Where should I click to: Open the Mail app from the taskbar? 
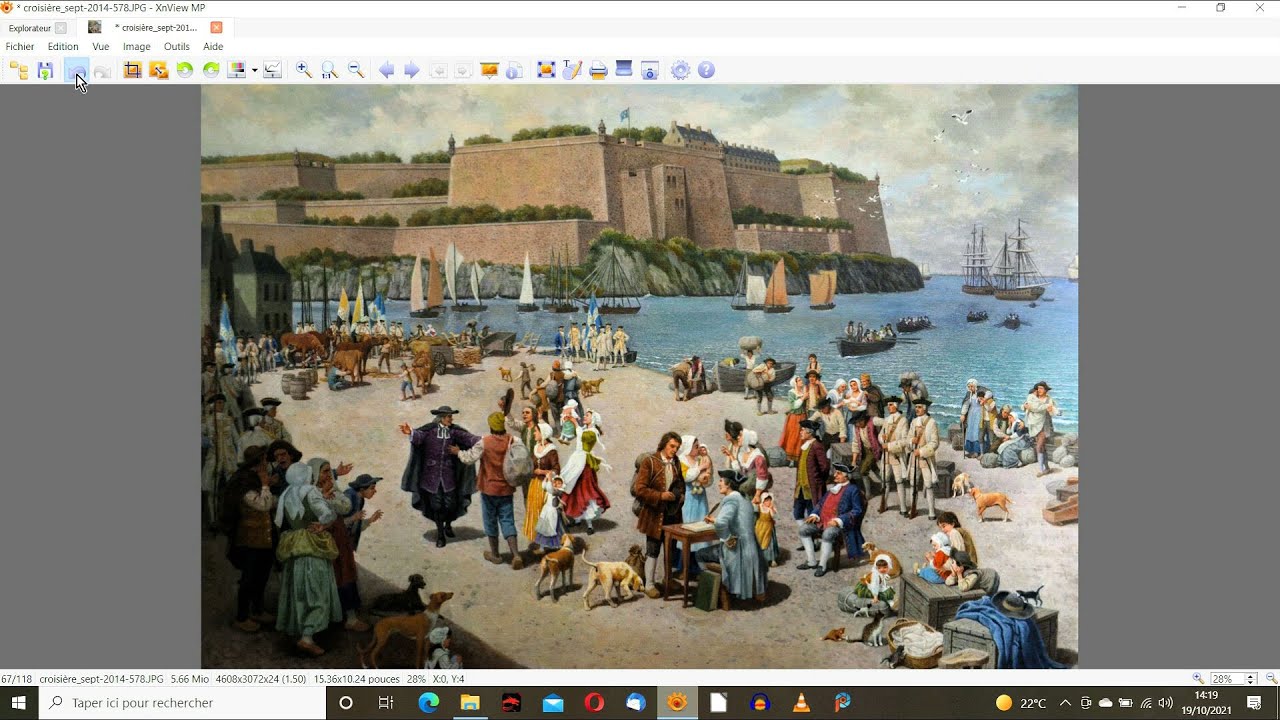click(x=553, y=703)
